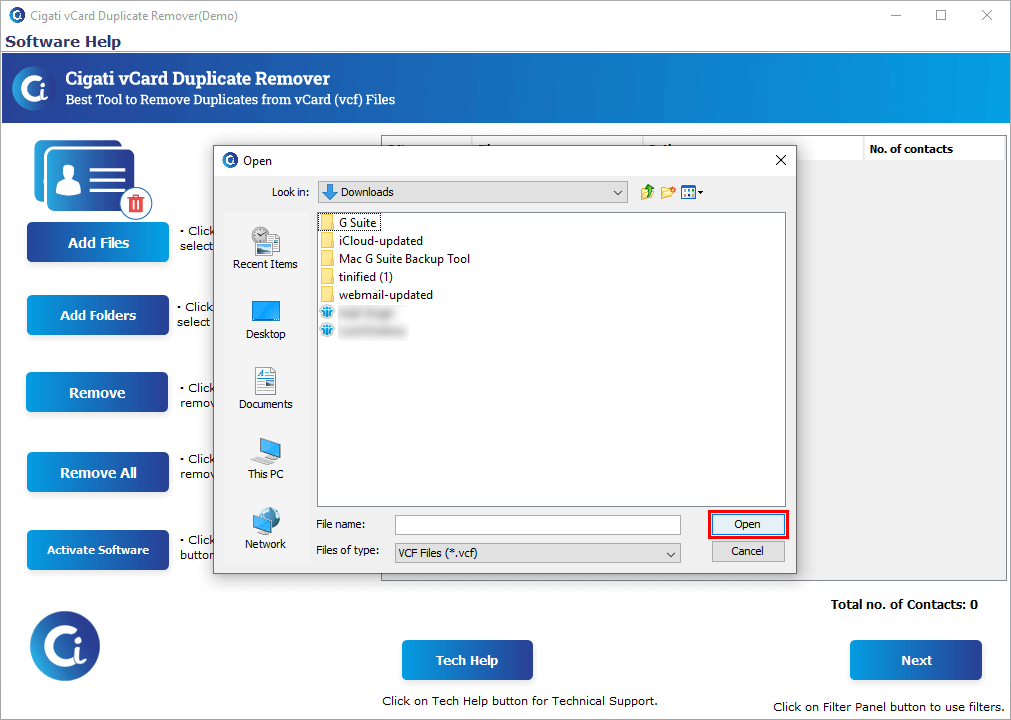Expand the Files of type dropdown

tap(538, 553)
